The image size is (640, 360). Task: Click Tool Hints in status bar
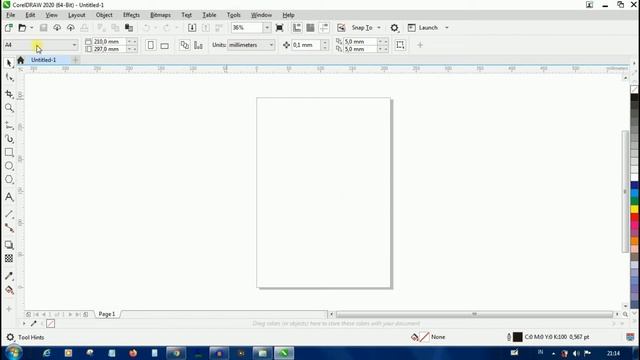pyautogui.click(x=31, y=338)
